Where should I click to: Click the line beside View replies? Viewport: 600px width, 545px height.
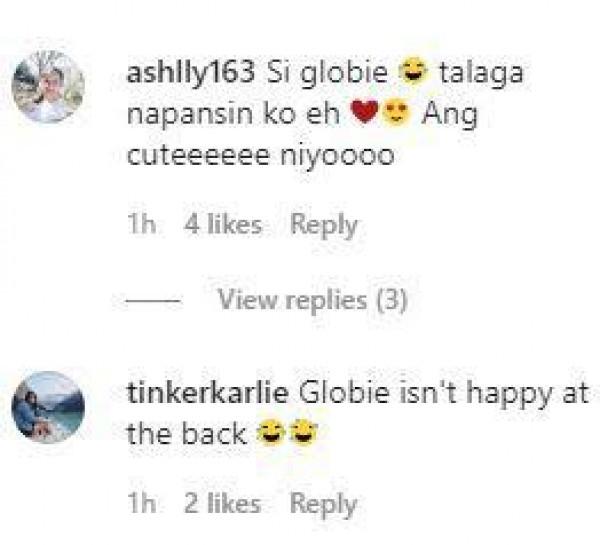(x=153, y=301)
